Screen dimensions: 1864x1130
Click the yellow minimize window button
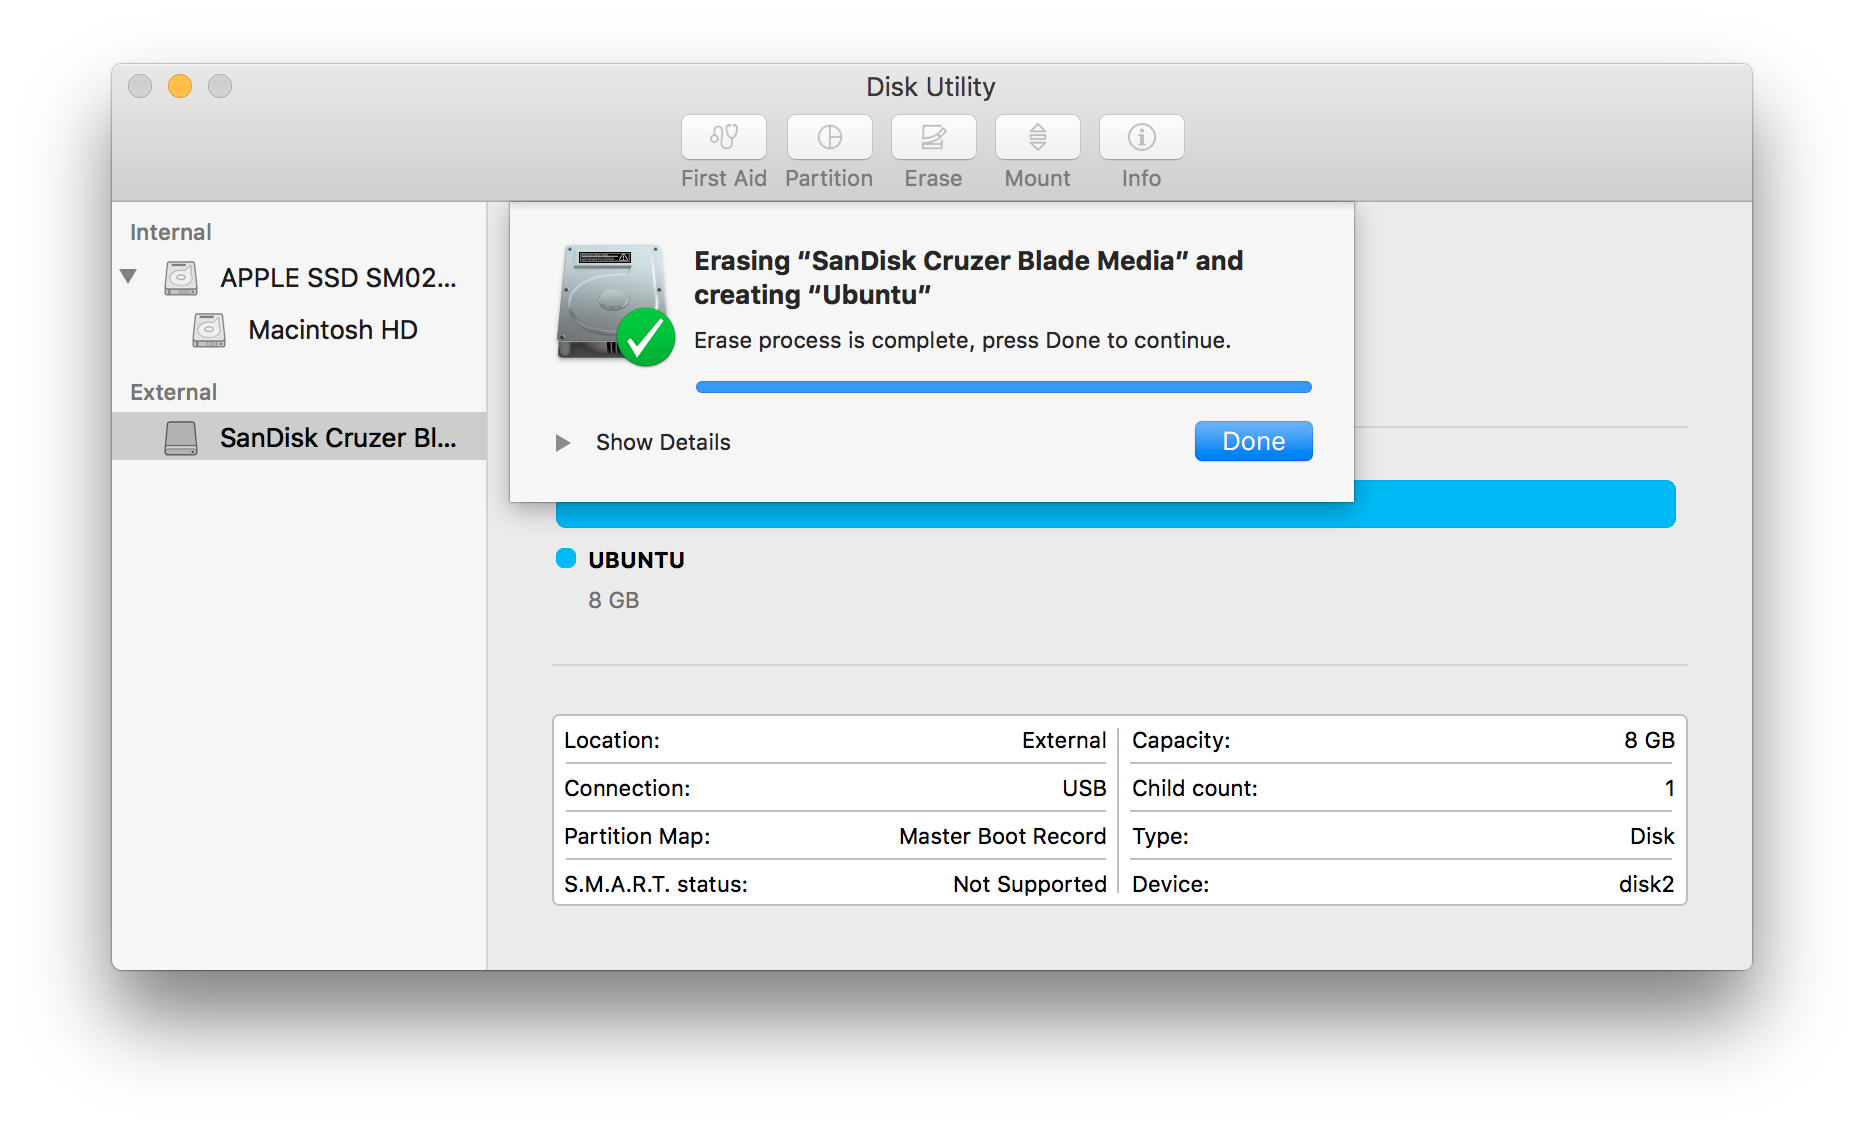(180, 86)
